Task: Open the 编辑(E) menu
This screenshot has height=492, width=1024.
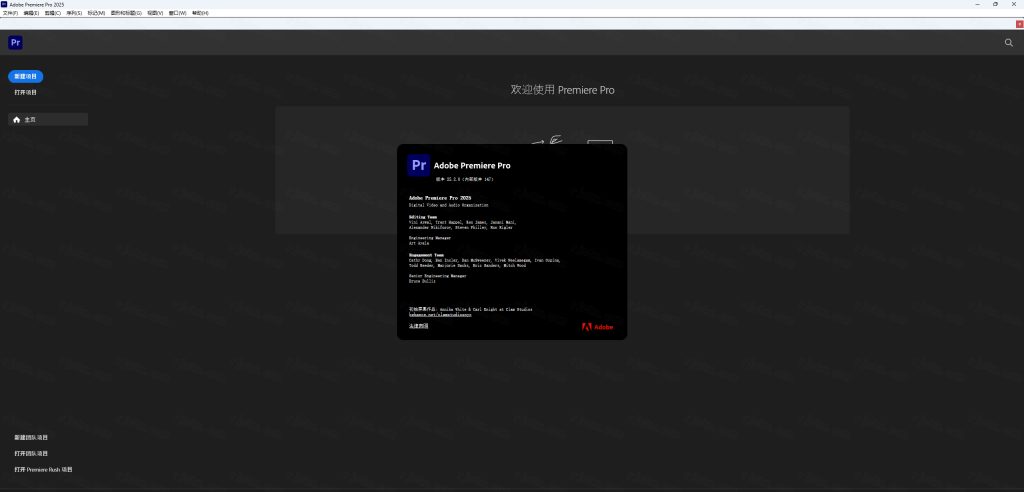Action: (32, 13)
